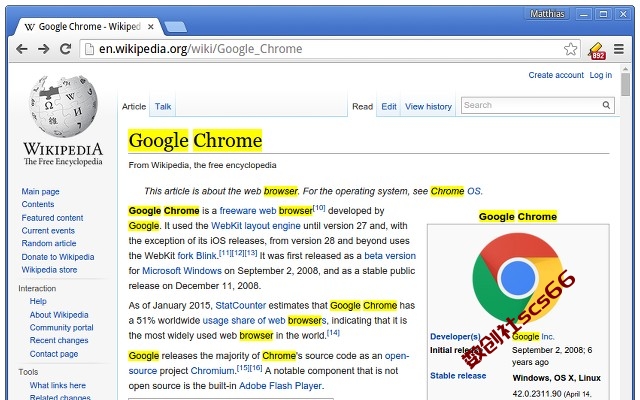Open Featured content in the sidebar
The height and width of the screenshot is (400, 640).
(52, 218)
